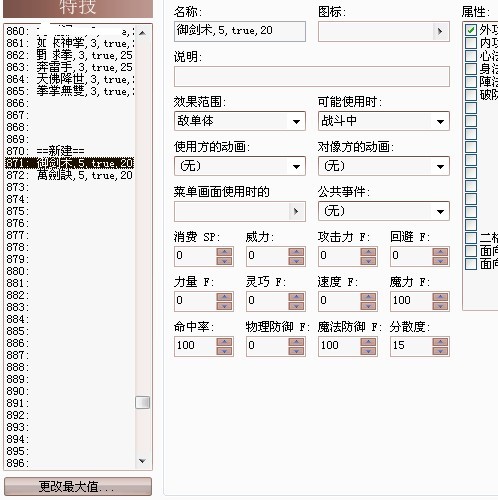
Task: Select empty skill slot 896
Action: pos(69,463)
